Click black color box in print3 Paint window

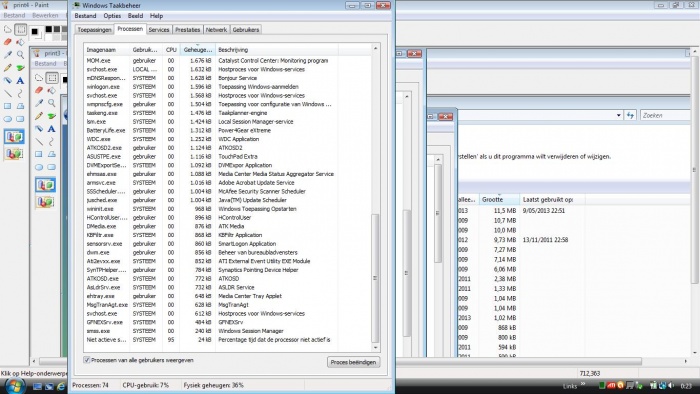coord(65,79)
